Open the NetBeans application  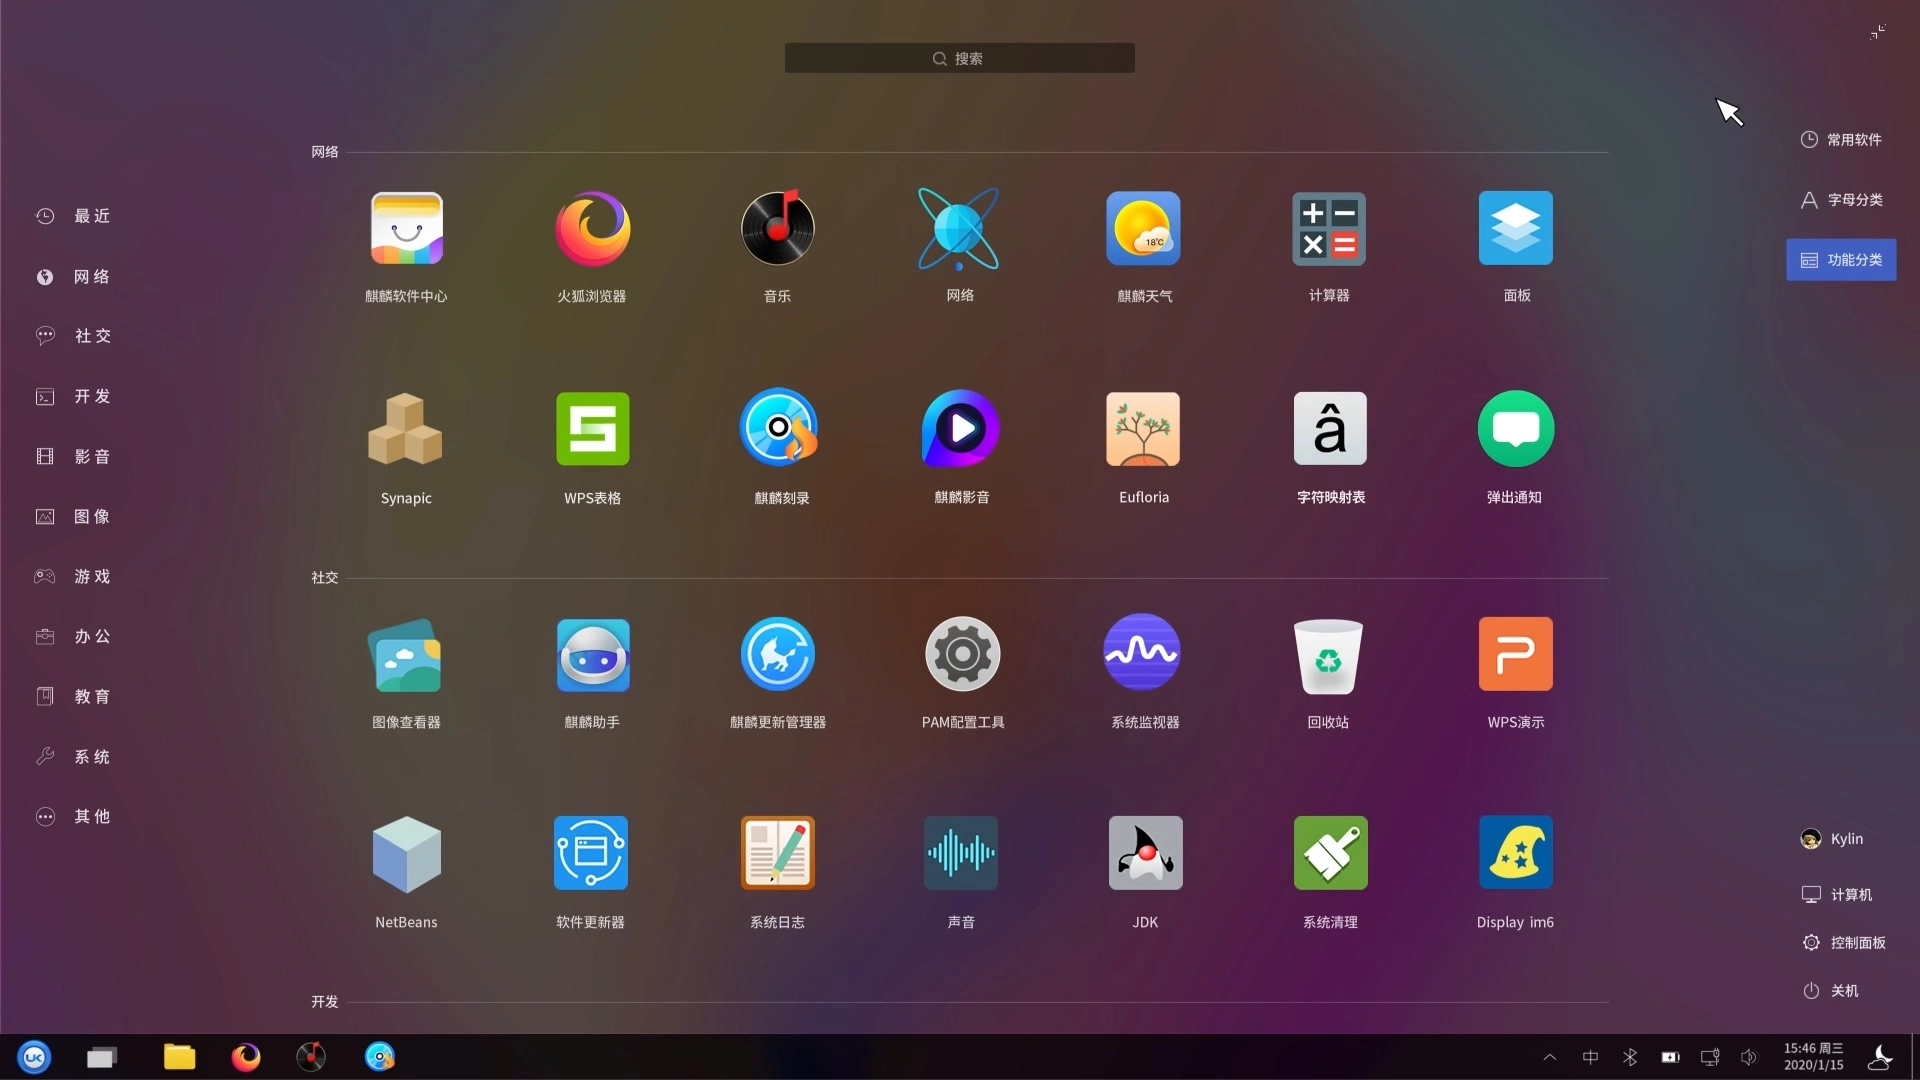pos(406,854)
